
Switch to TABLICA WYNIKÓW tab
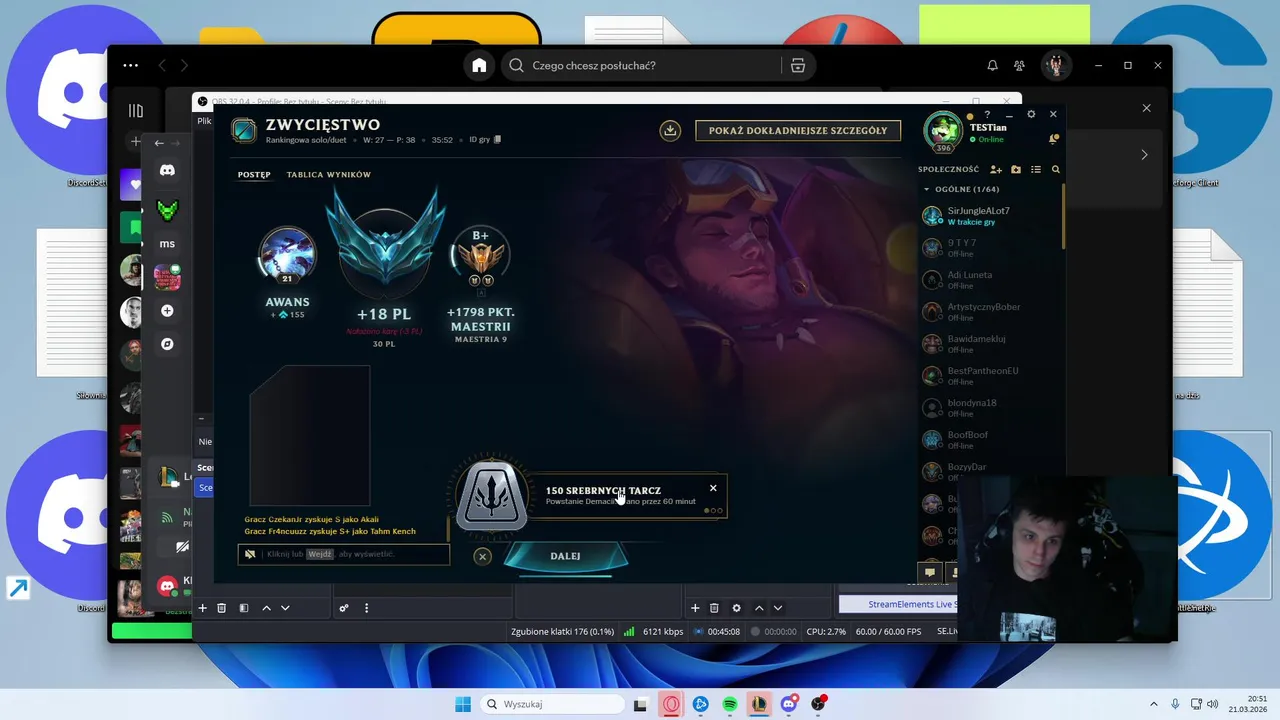tap(329, 175)
